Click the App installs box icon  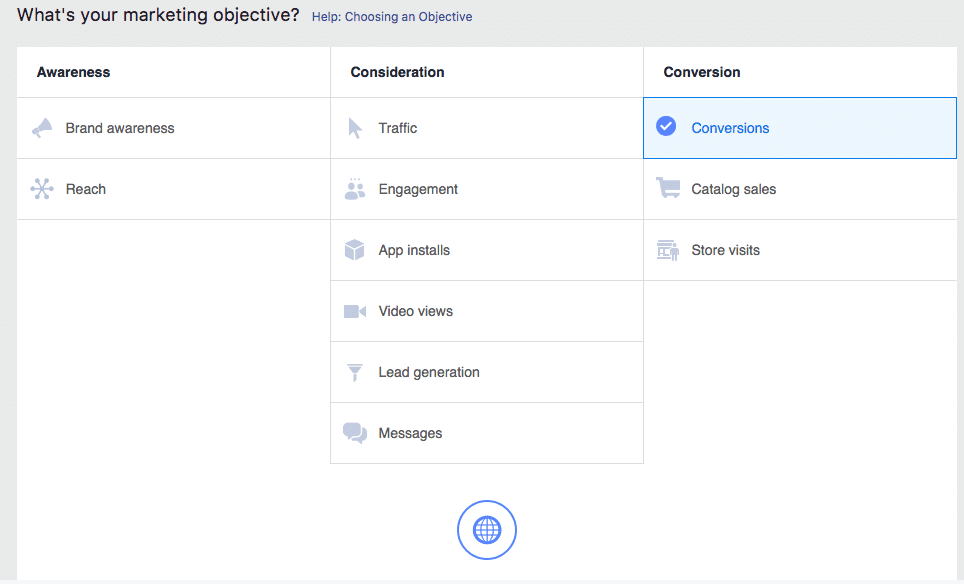tap(355, 250)
